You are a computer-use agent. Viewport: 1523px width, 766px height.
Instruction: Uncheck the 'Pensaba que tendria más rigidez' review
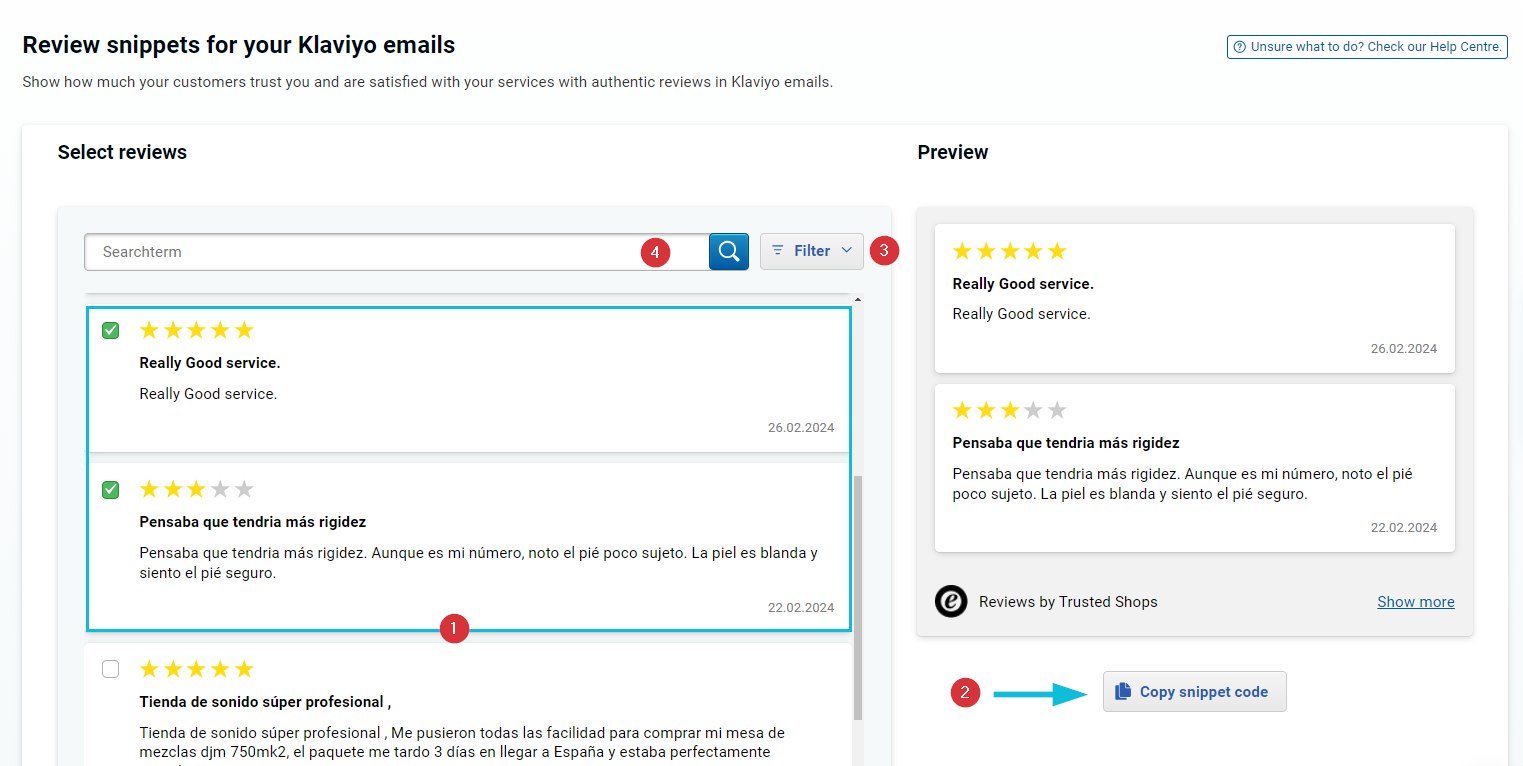point(111,490)
